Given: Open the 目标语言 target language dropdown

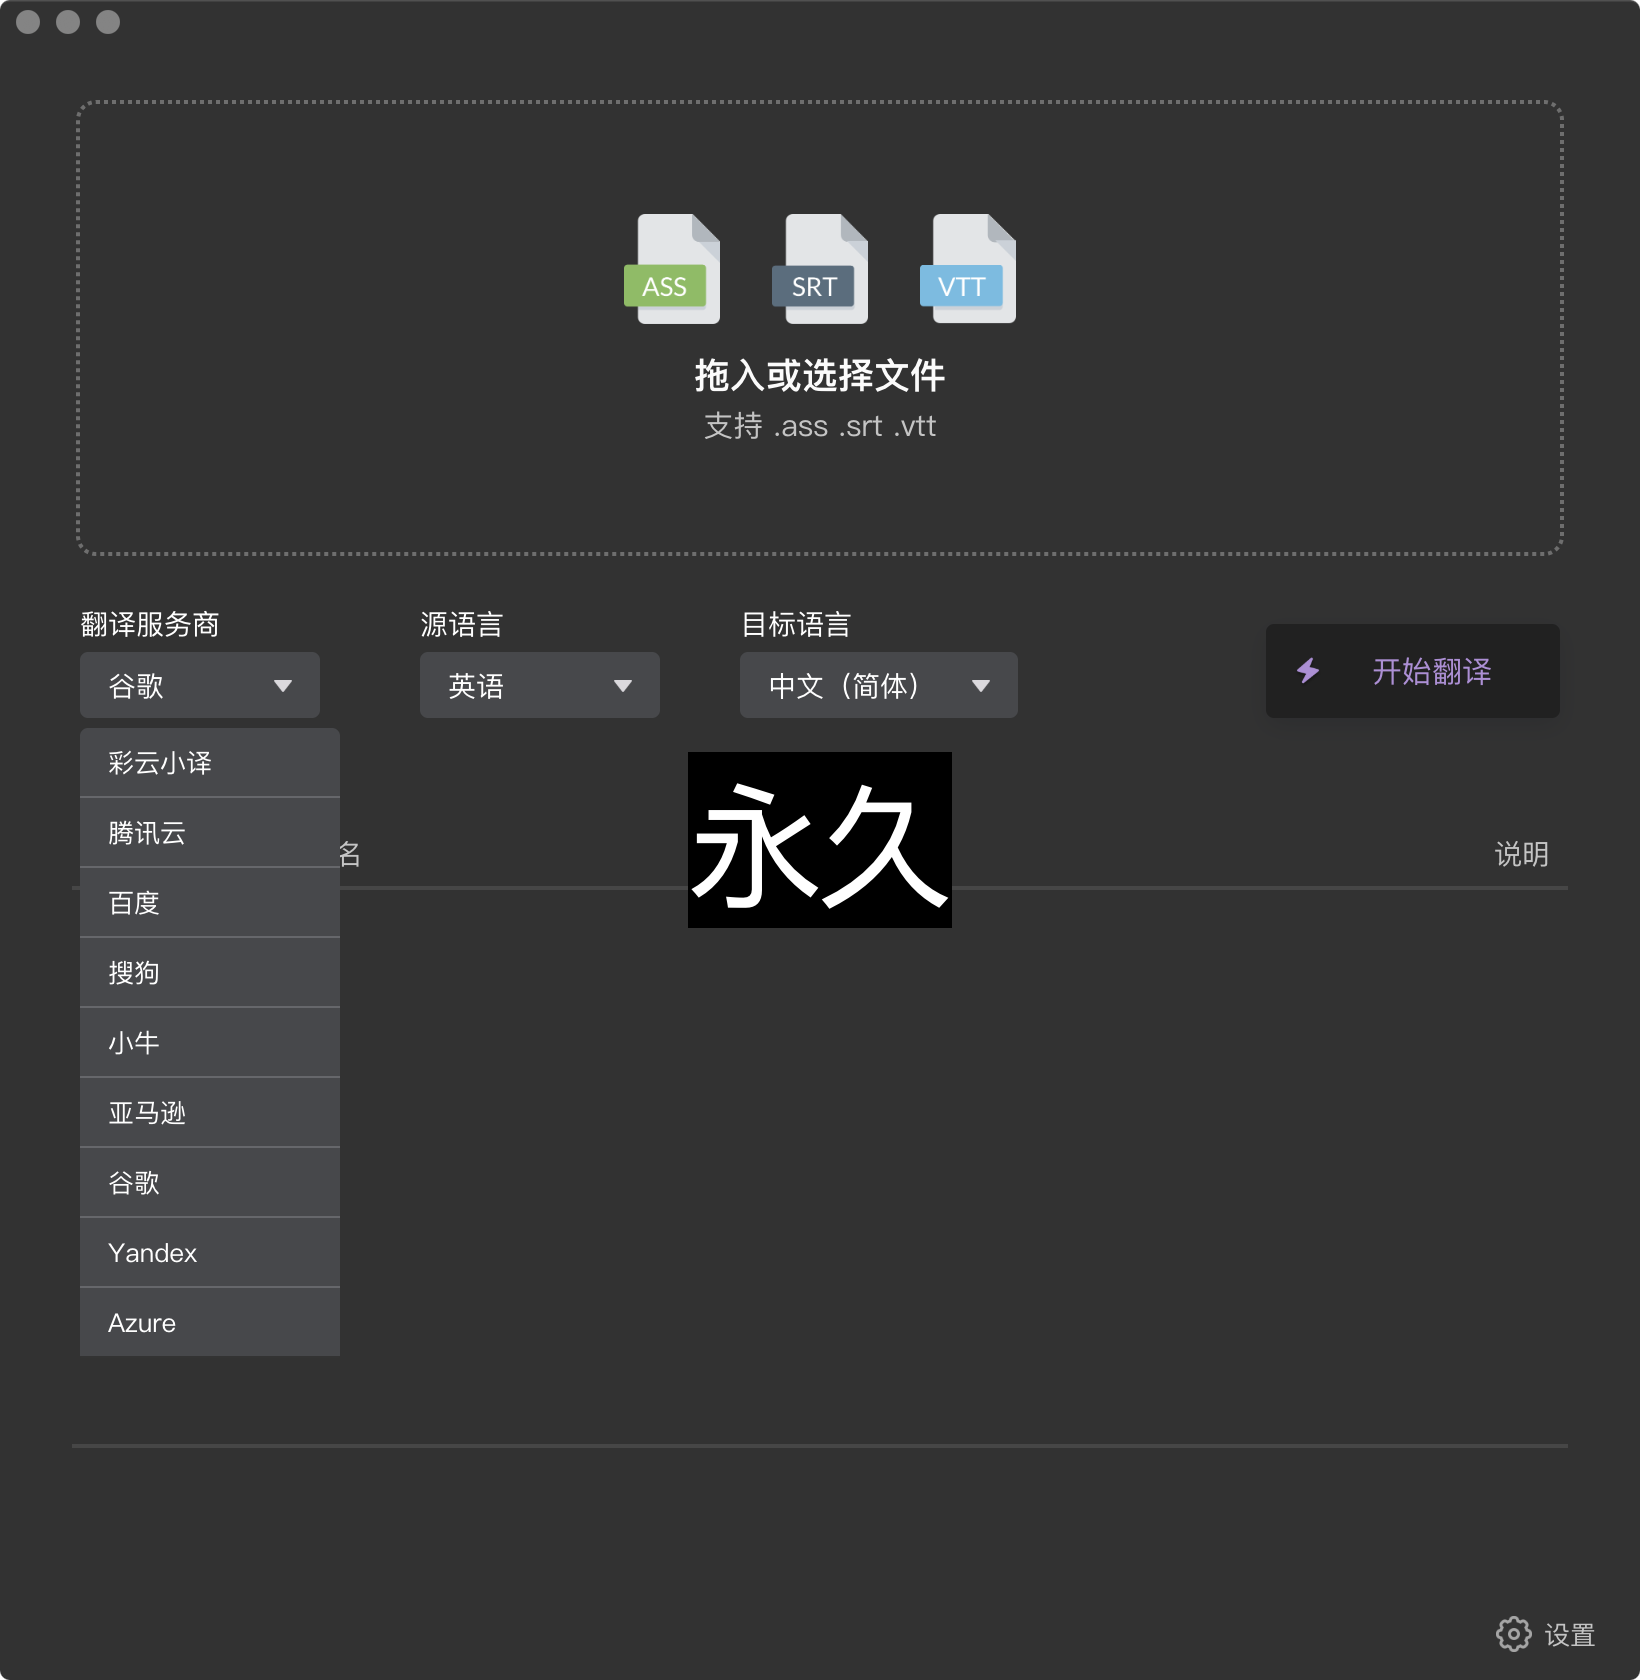Looking at the screenshot, I should click(x=879, y=685).
